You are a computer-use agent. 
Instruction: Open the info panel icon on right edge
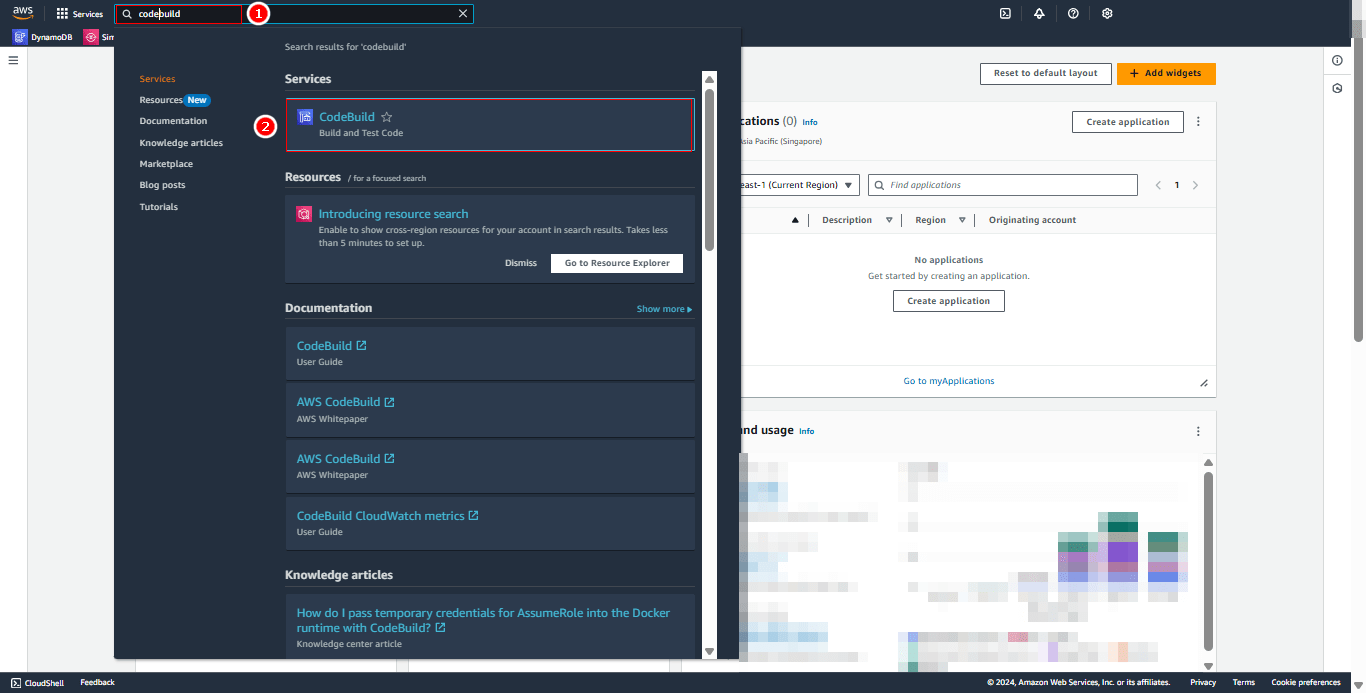(x=1337, y=61)
